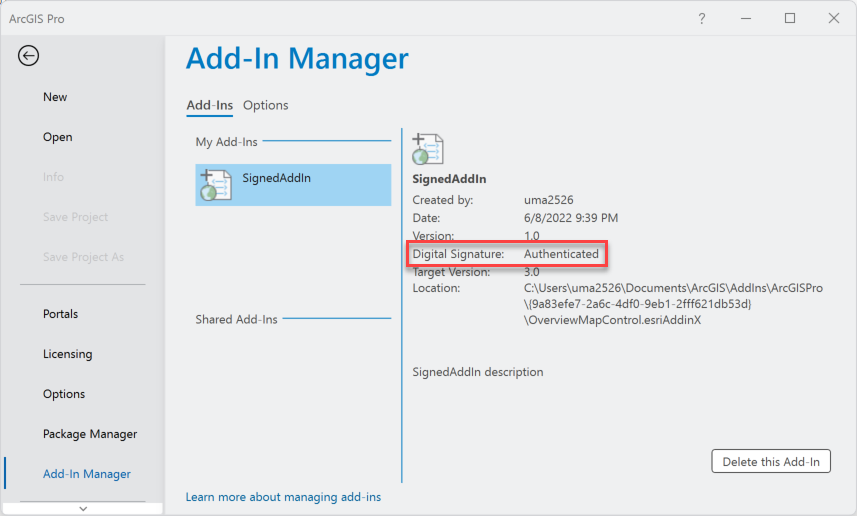Viewport: 857px width, 516px height.
Task: Click the SignedAddIn description text
Action: 478,372
